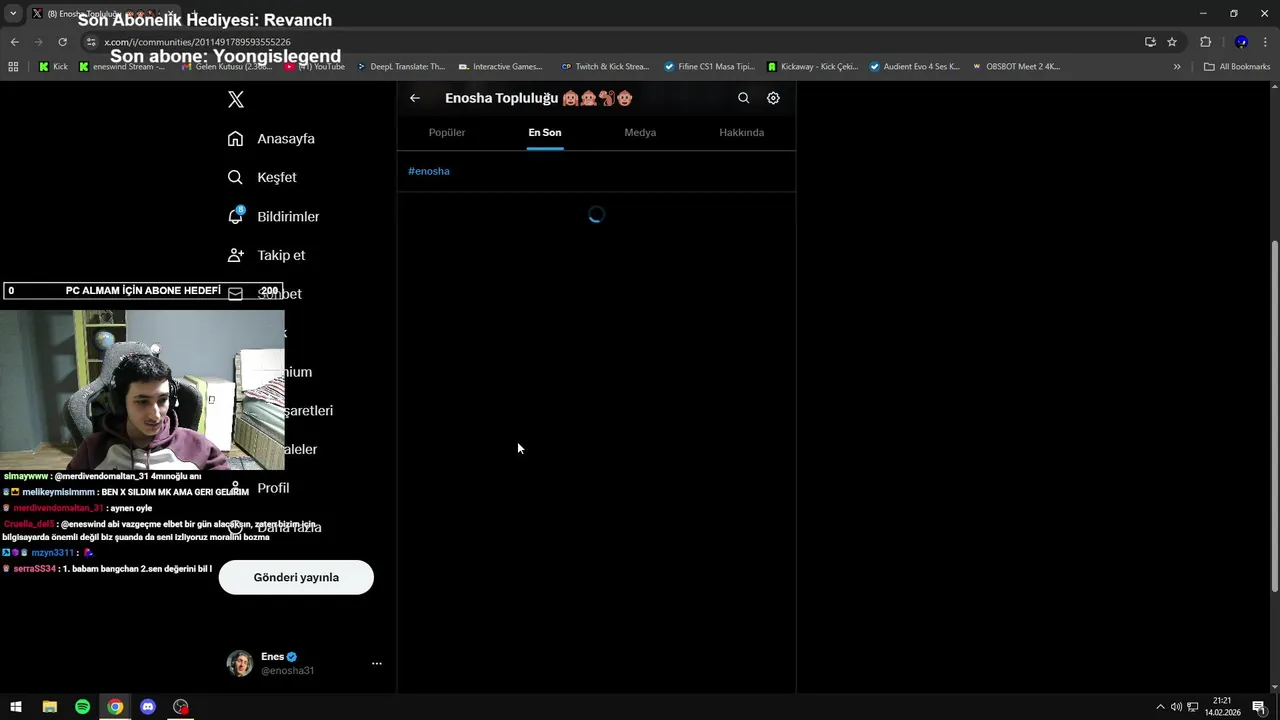Reload the page in Chrome

click(x=62, y=42)
